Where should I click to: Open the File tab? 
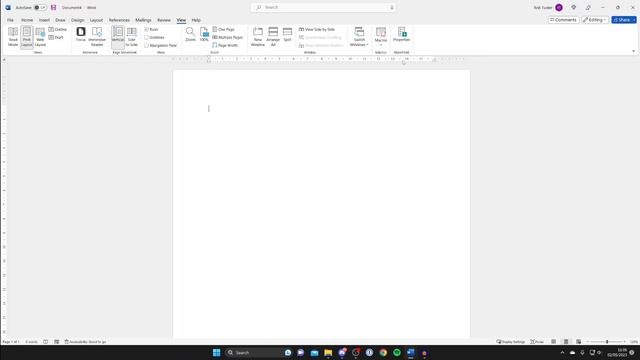click(x=10, y=20)
